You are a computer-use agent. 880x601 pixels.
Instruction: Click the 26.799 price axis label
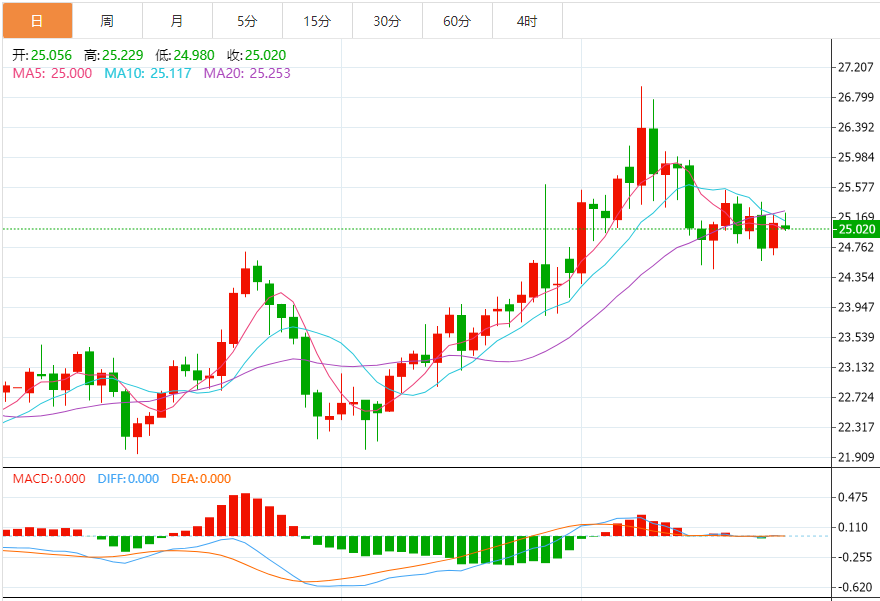click(x=856, y=97)
